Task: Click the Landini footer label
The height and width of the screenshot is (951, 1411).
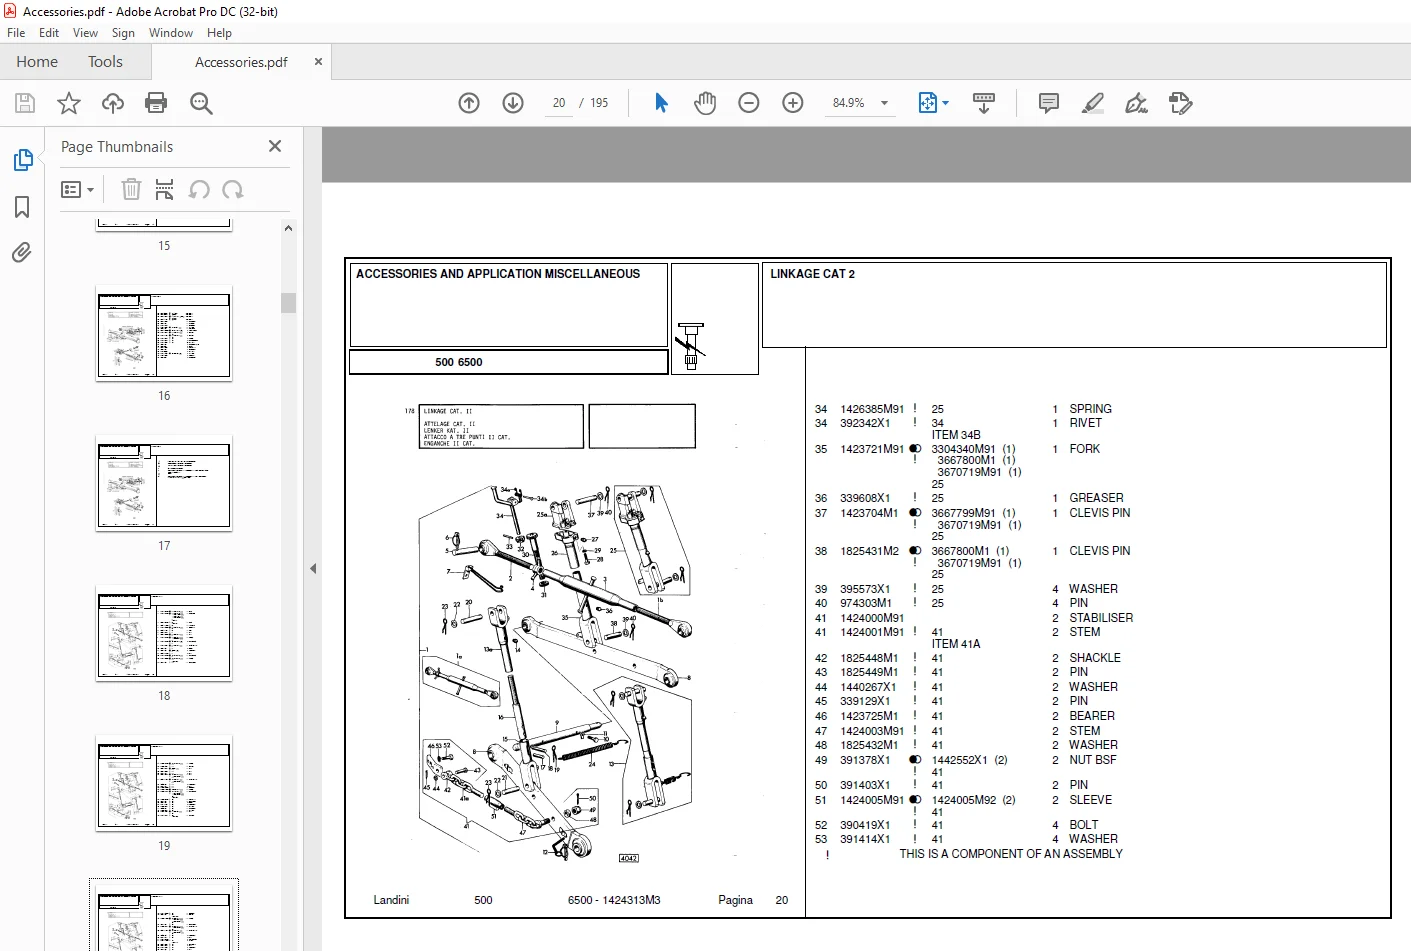Action: (391, 900)
